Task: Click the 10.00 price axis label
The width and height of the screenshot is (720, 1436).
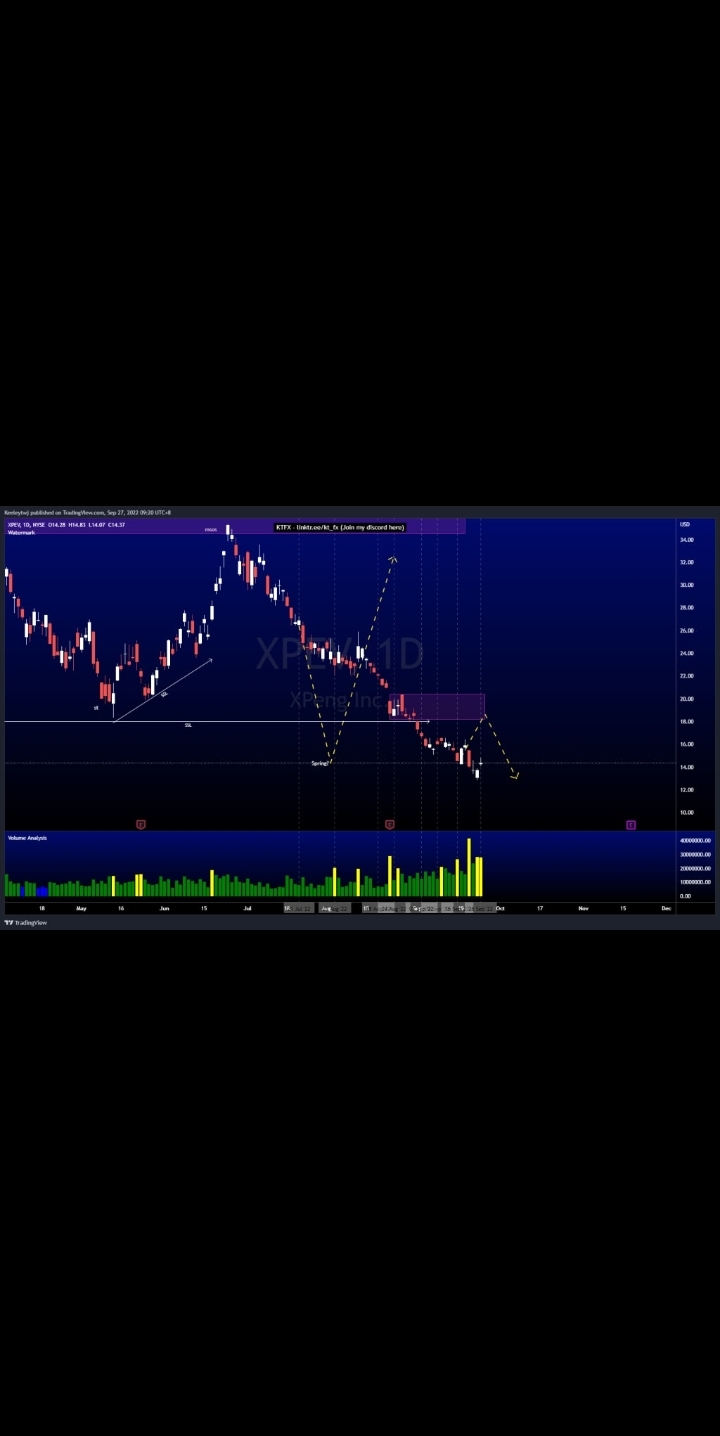Action: click(687, 813)
